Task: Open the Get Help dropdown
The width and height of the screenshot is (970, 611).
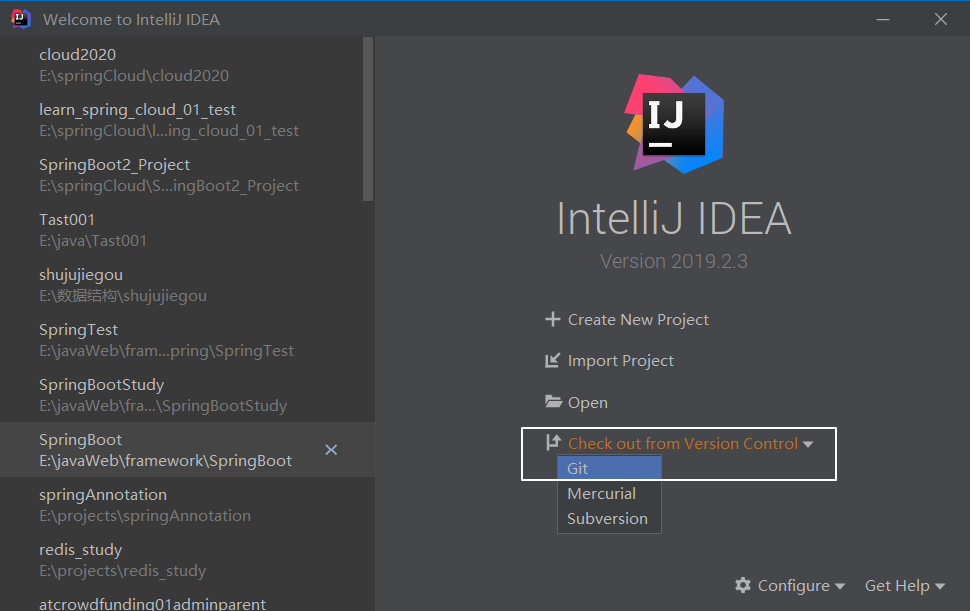Action: coord(904,586)
